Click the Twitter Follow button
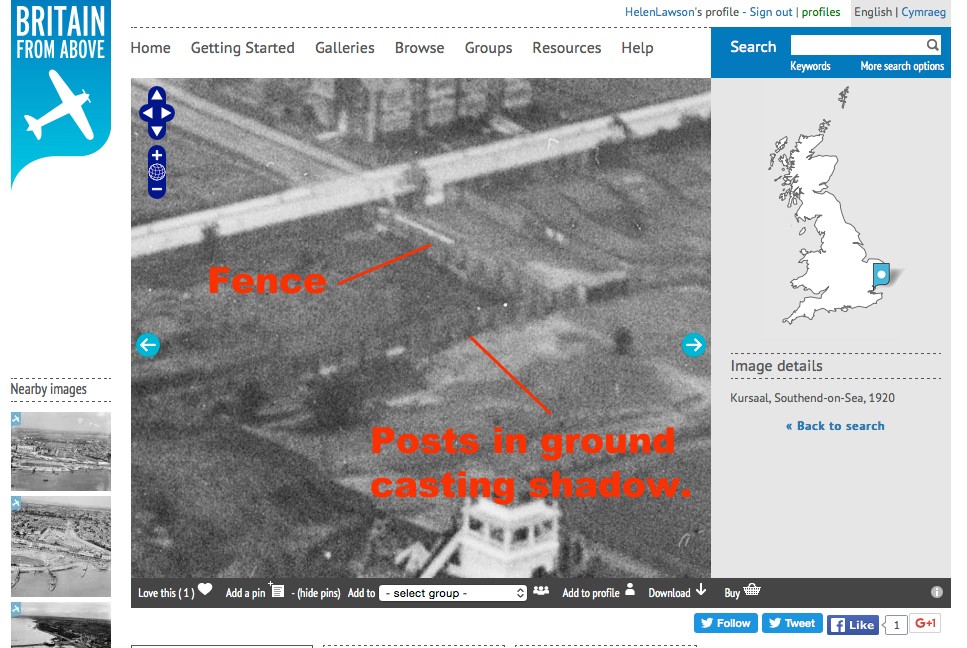 724,623
